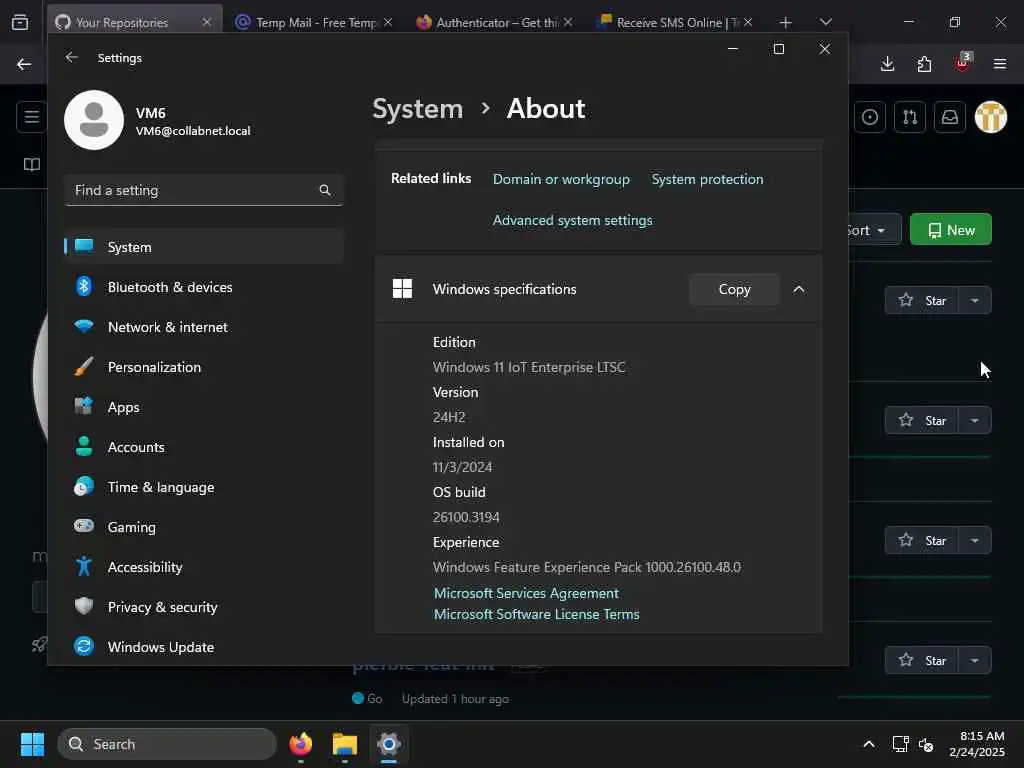
Task: Launch Firefox from the taskbar
Action: click(300, 744)
